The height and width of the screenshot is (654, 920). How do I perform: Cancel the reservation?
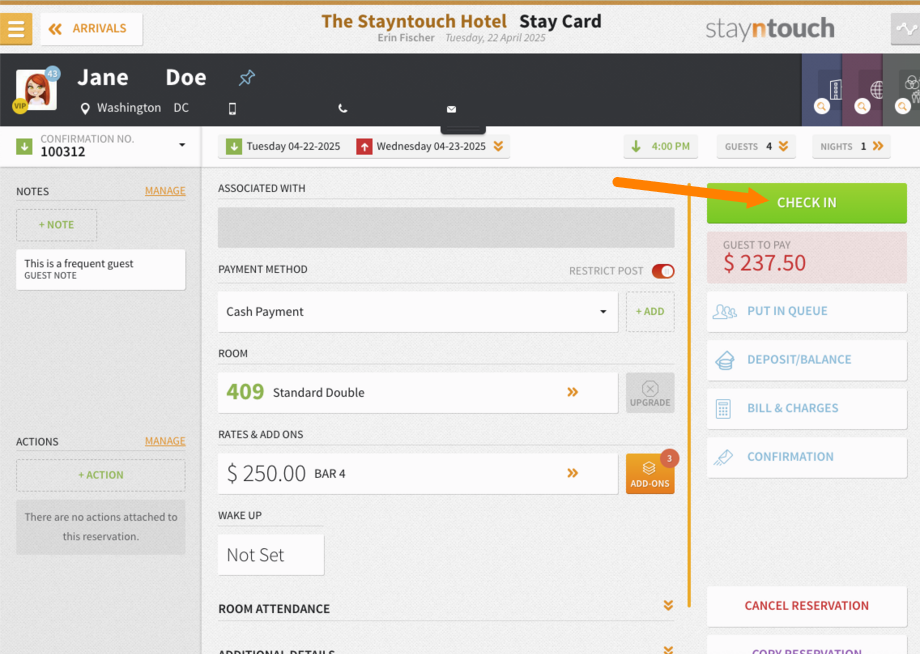(807, 606)
